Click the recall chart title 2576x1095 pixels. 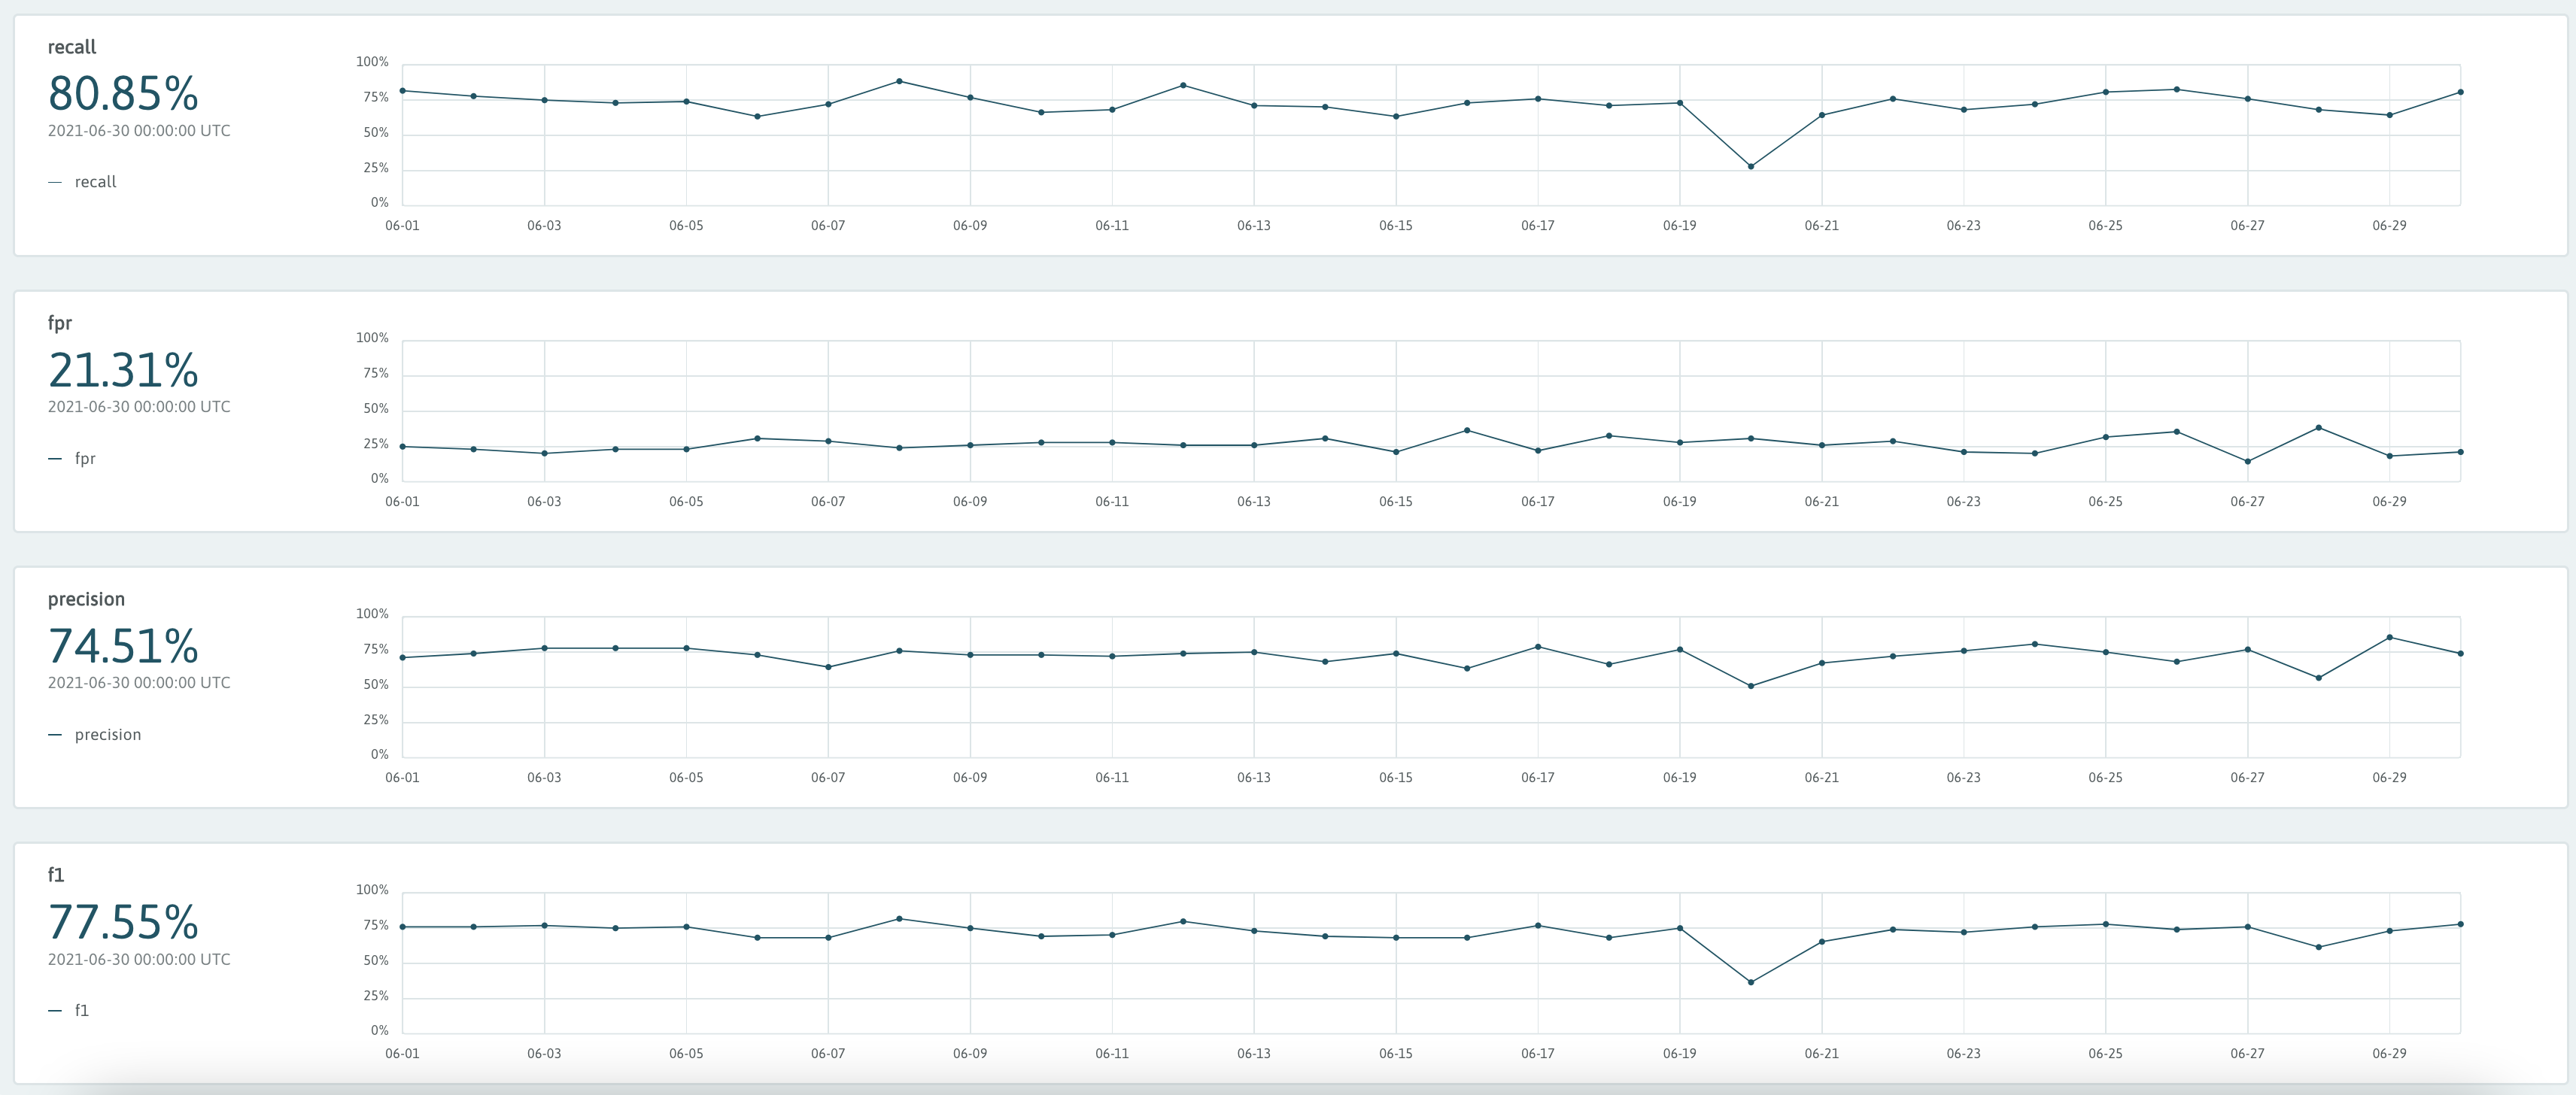pos(72,47)
